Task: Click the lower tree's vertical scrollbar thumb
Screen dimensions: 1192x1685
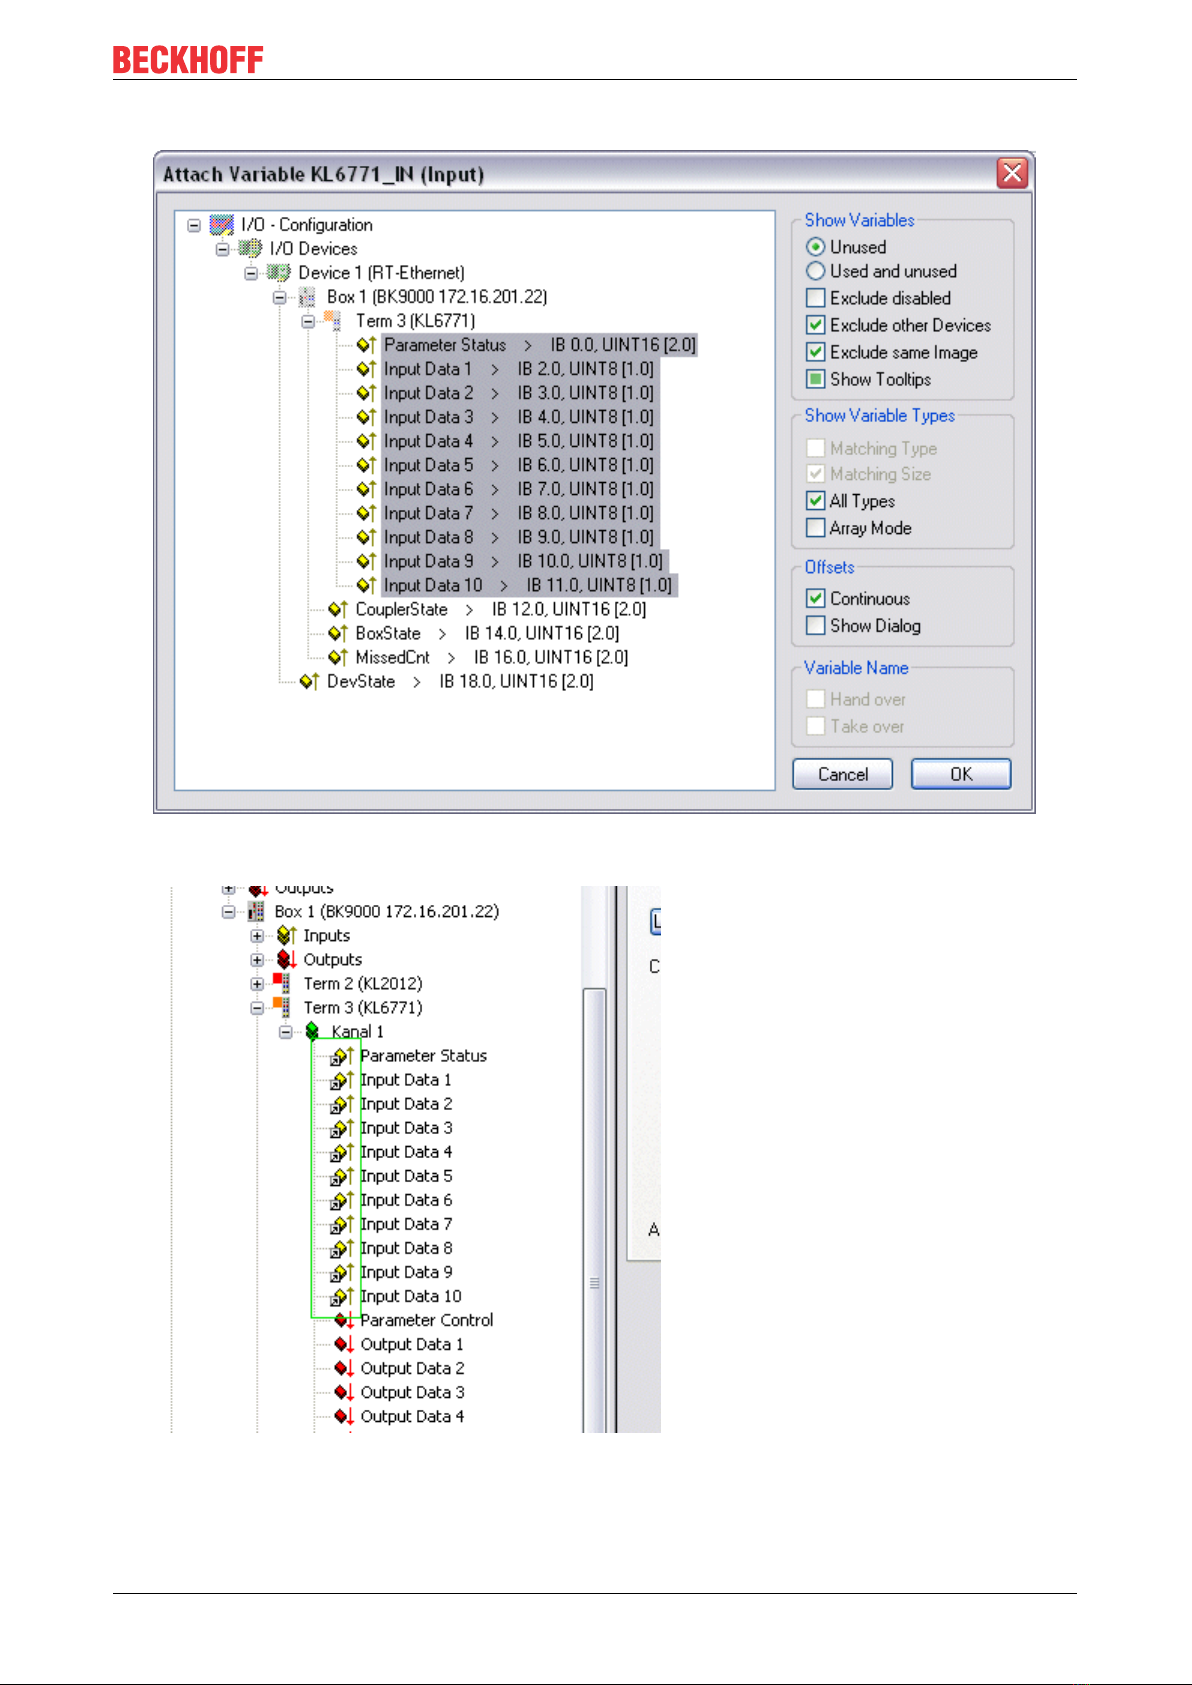Action: point(594,1210)
